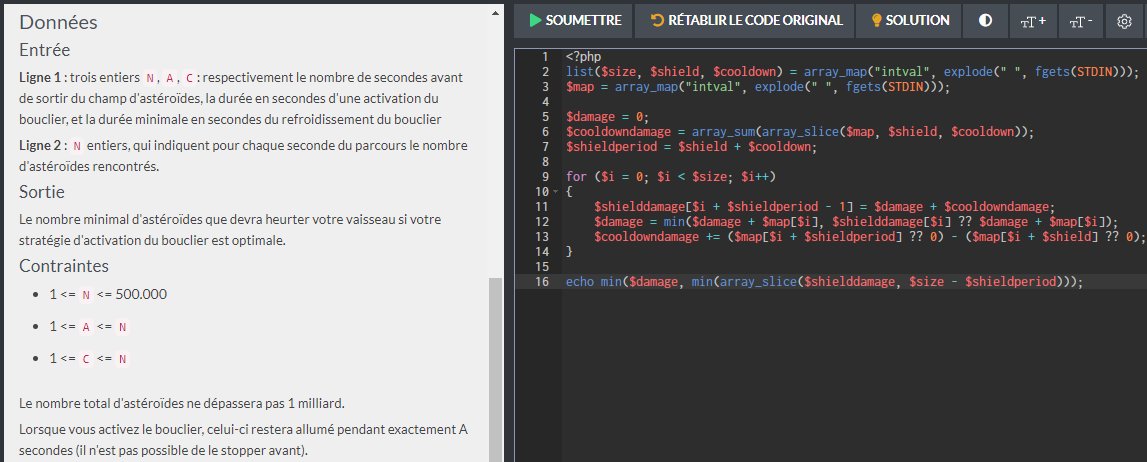Click the play triangle icon in SOUMETTRE

pyautogui.click(x=535, y=20)
